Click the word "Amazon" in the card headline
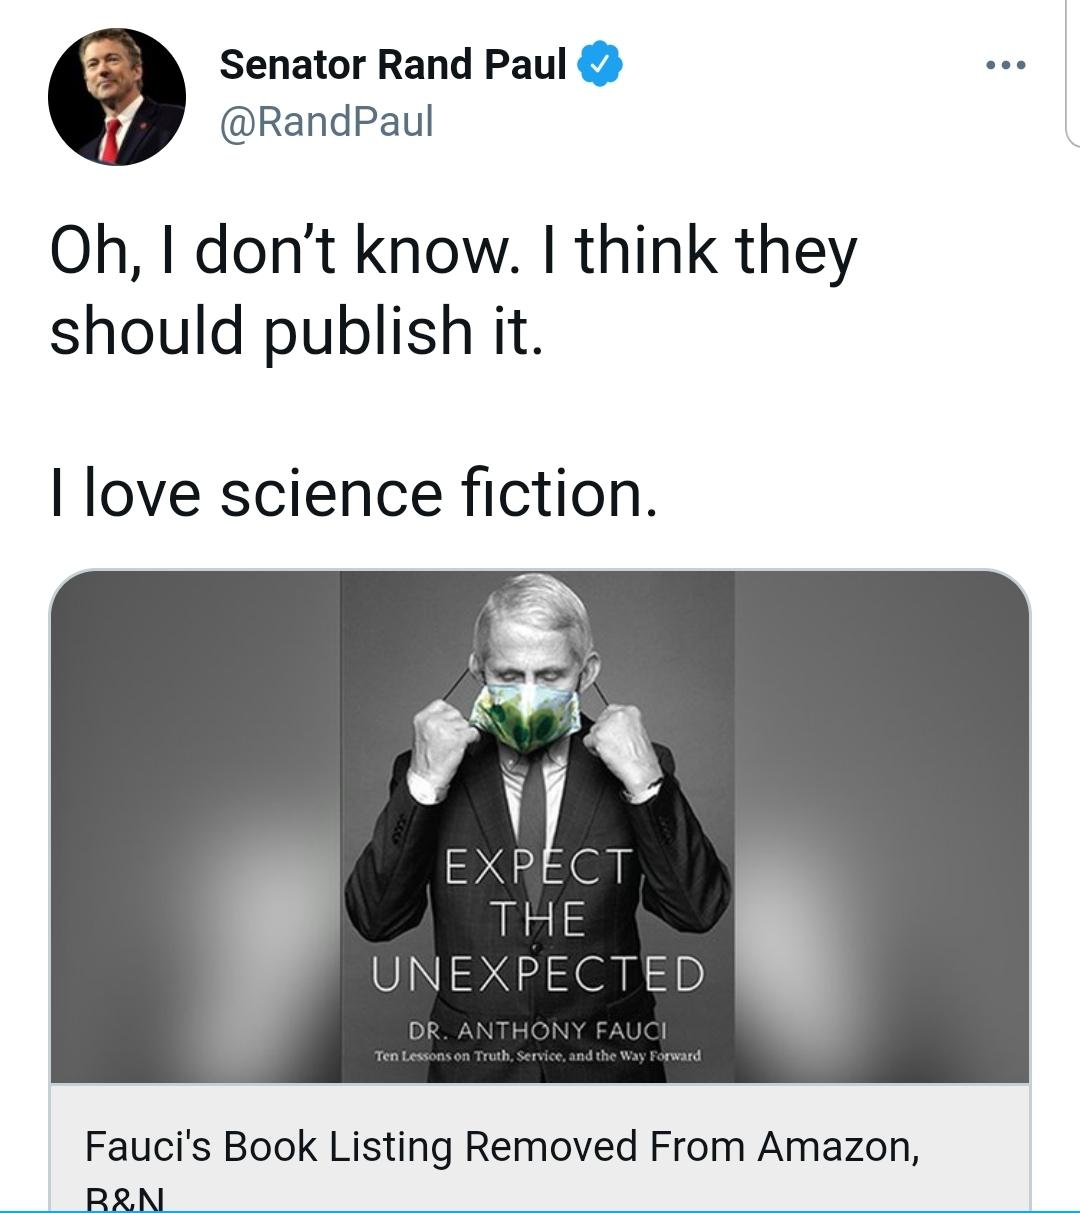 click(x=835, y=1147)
